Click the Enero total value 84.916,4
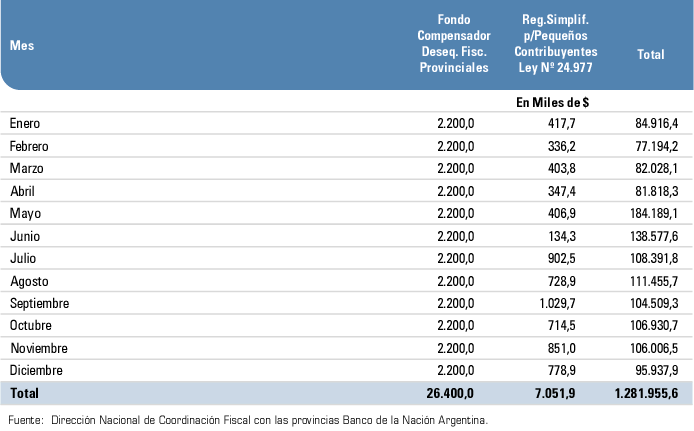 657,123
